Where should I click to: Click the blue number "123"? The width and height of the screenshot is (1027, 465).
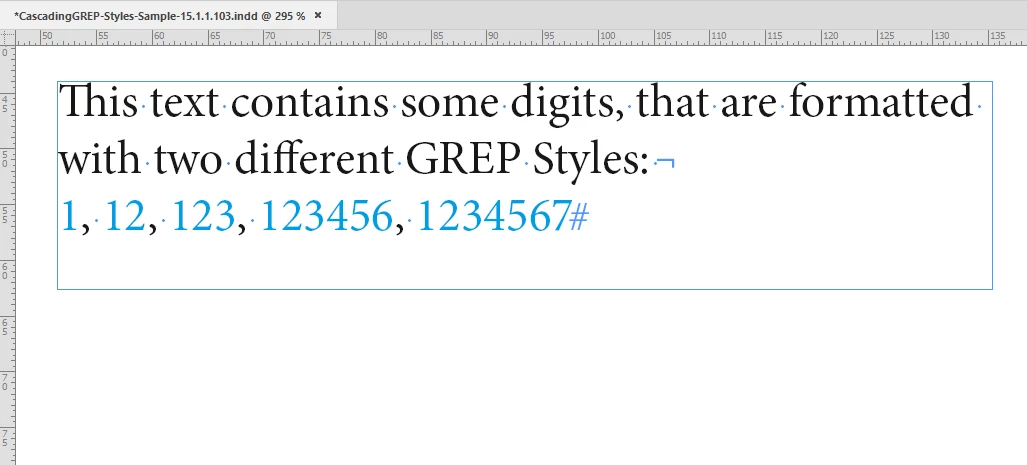click(x=202, y=215)
